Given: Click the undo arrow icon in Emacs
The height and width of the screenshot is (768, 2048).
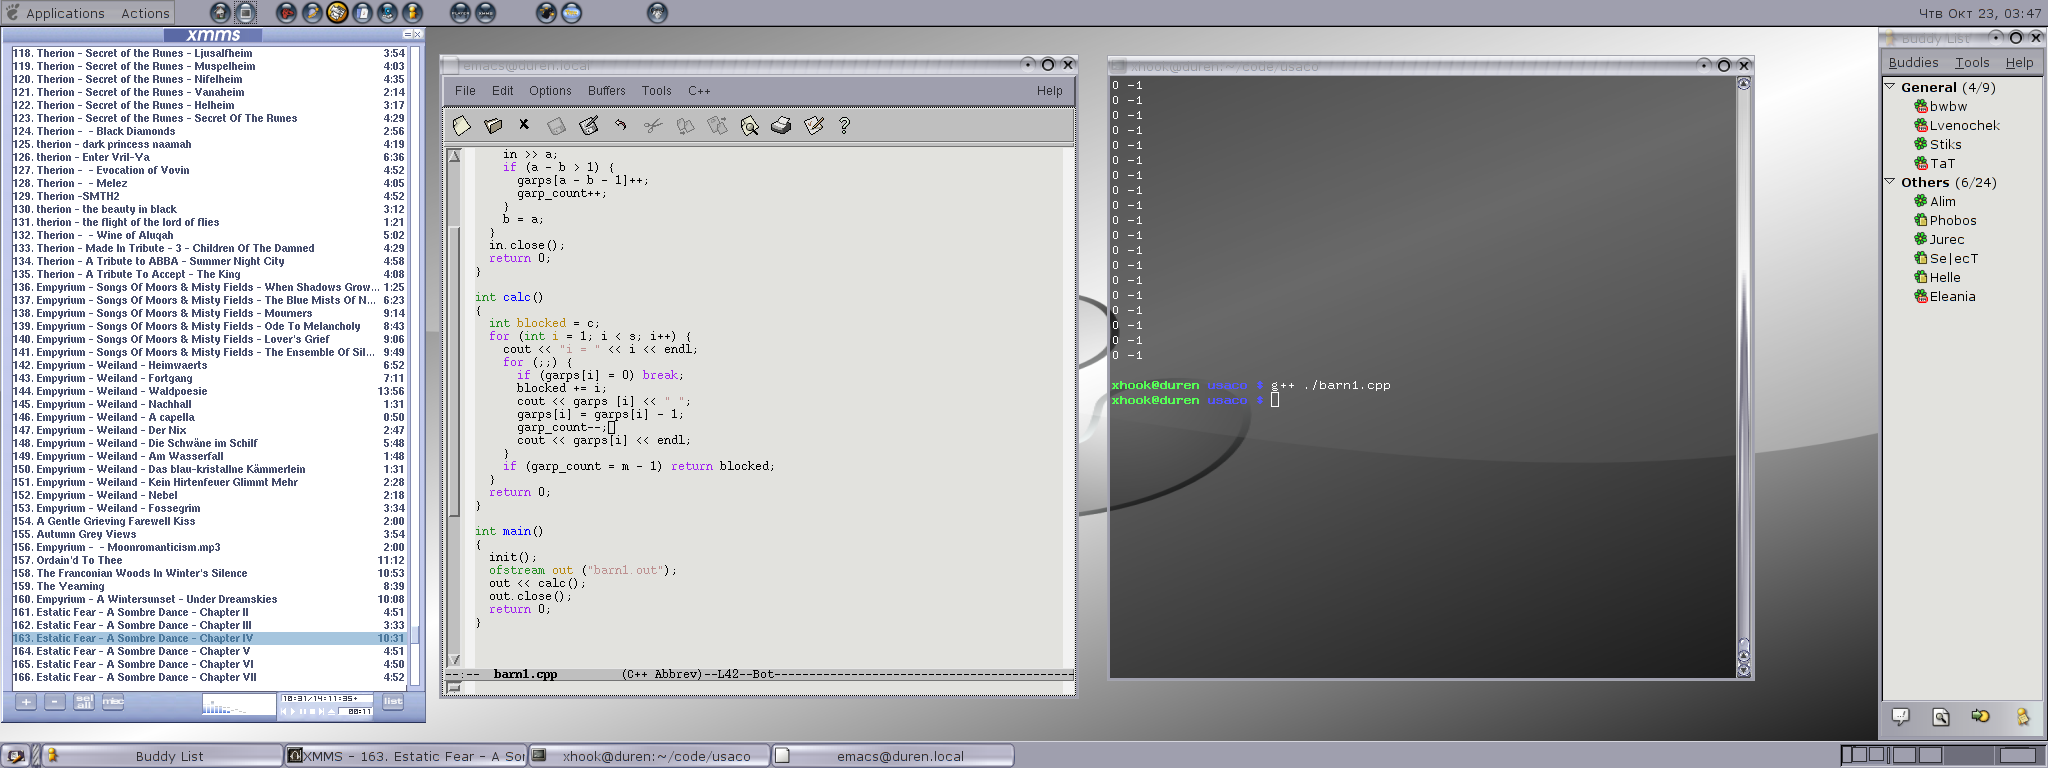Looking at the screenshot, I should (621, 126).
